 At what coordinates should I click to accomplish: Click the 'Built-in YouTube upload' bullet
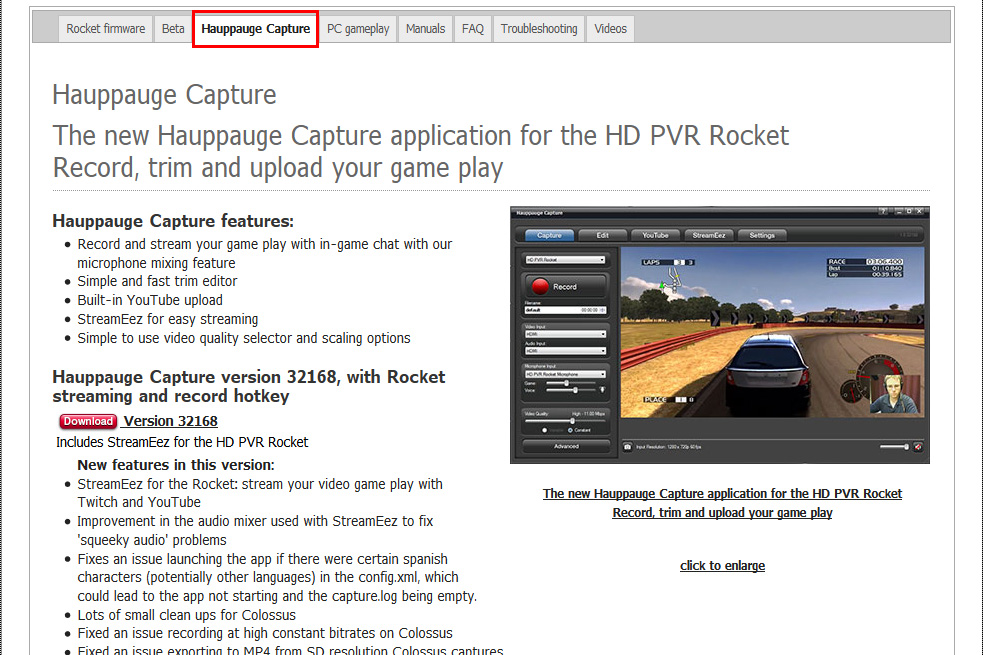150,300
